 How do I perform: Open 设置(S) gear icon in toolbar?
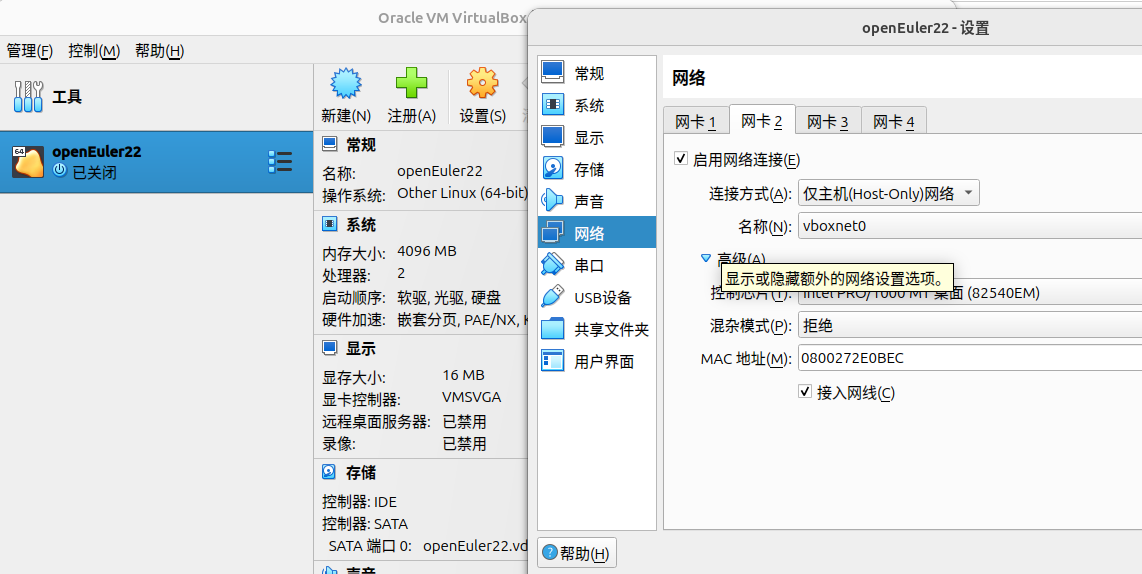click(482, 84)
